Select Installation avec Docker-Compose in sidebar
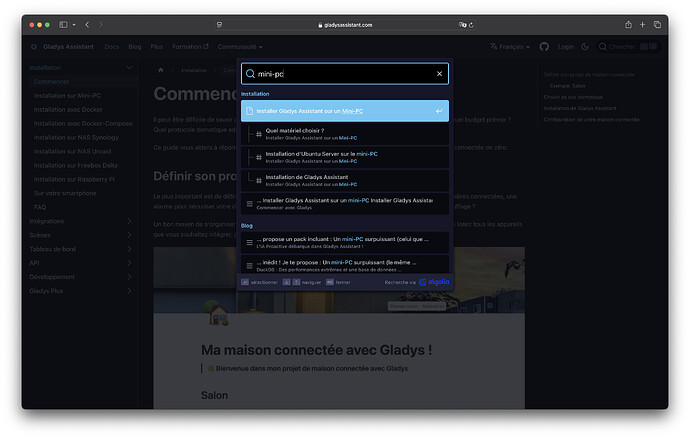This screenshot has width=690, height=438. (83, 124)
